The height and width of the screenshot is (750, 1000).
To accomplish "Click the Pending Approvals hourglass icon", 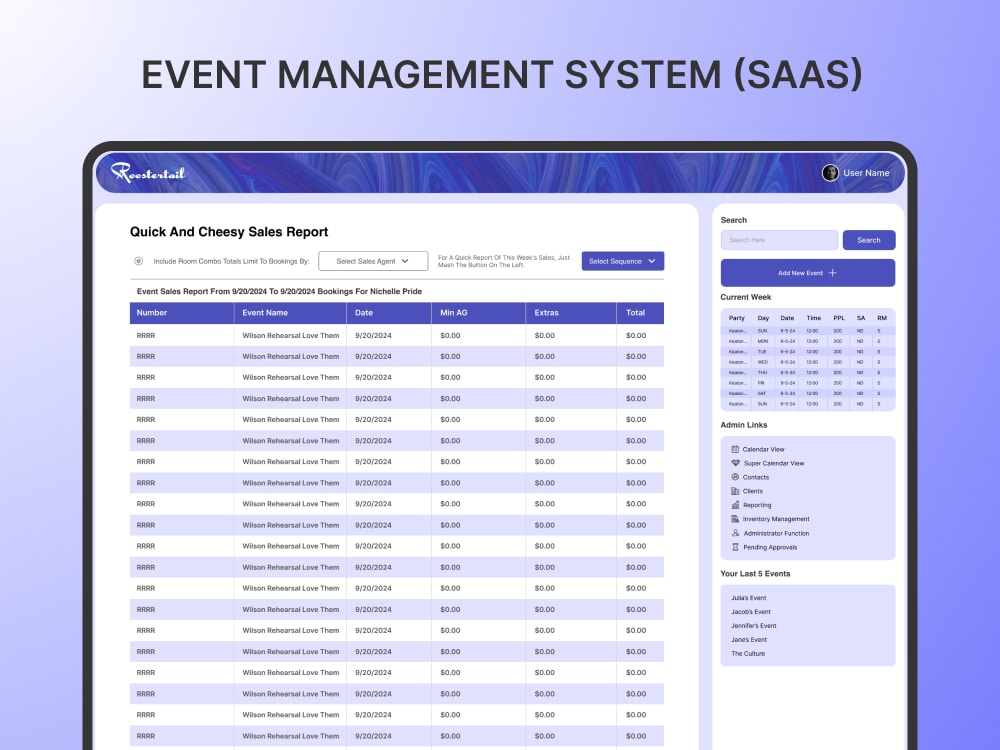I will coord(735,547).
